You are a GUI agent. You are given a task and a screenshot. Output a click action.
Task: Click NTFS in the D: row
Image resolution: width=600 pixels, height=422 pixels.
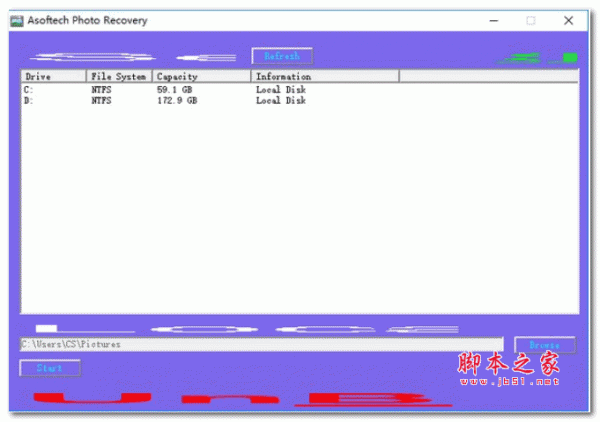coord(101,101)
